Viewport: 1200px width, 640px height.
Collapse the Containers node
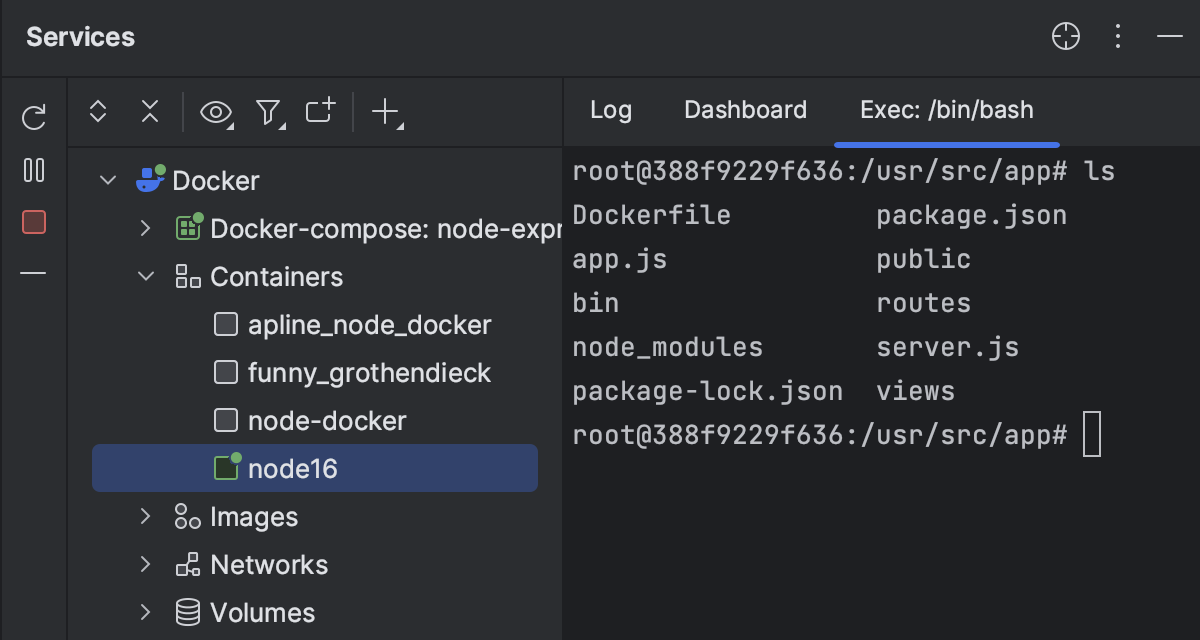145,277
